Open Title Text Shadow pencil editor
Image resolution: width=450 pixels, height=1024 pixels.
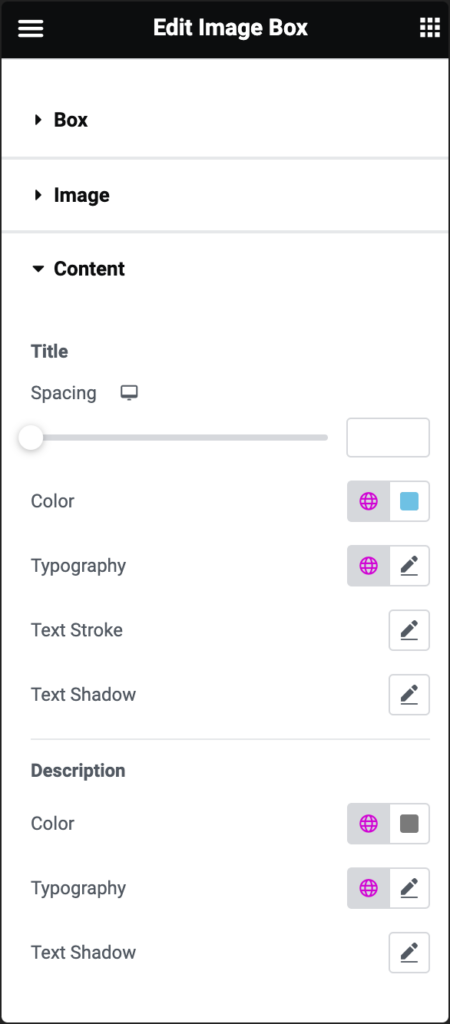410,694
